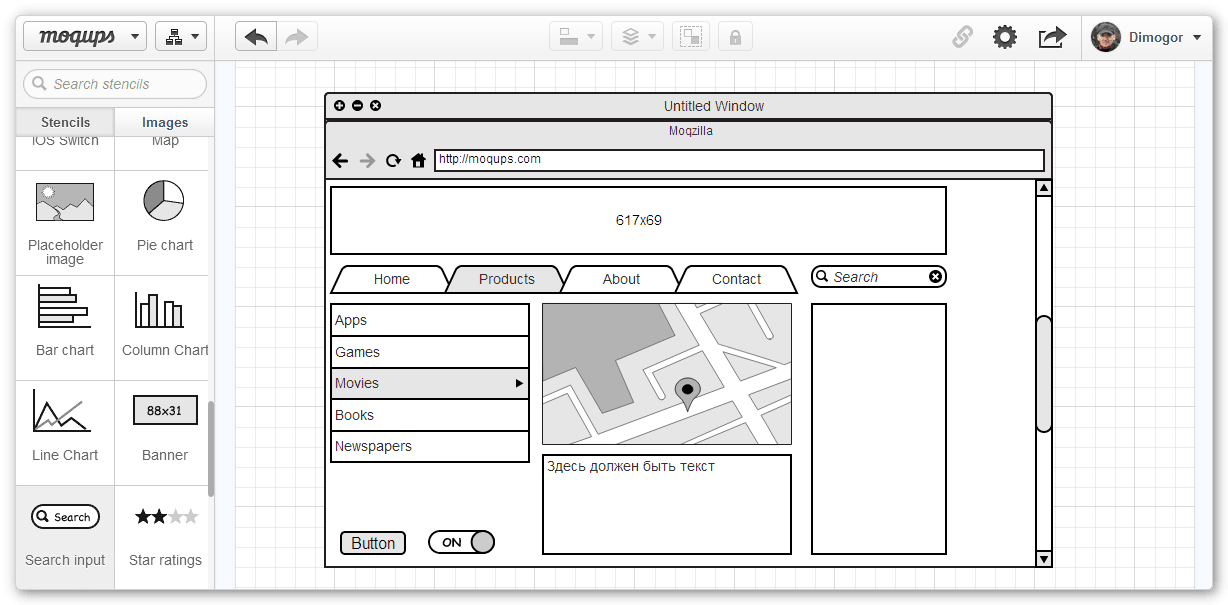The width and height of the screenshot is (1228, 605).
Task: Select the Movies item in list
Action: pyautogui.click(x=429, y=383)
